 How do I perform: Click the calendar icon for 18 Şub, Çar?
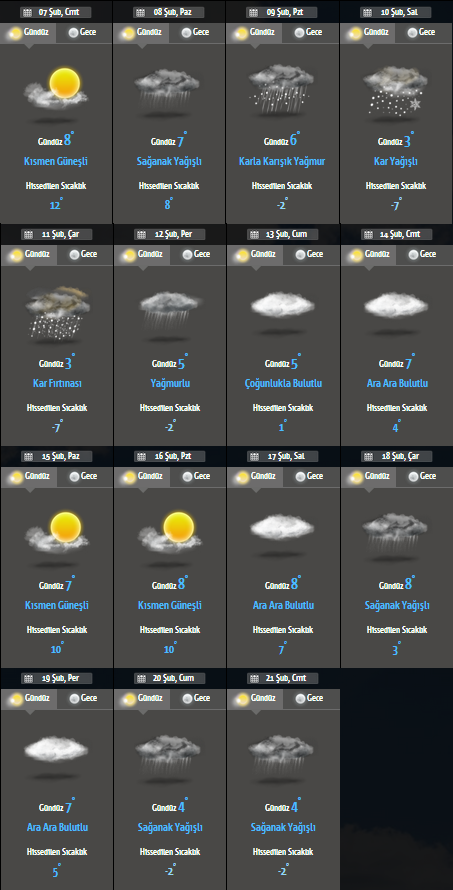(x=370, y=456)
